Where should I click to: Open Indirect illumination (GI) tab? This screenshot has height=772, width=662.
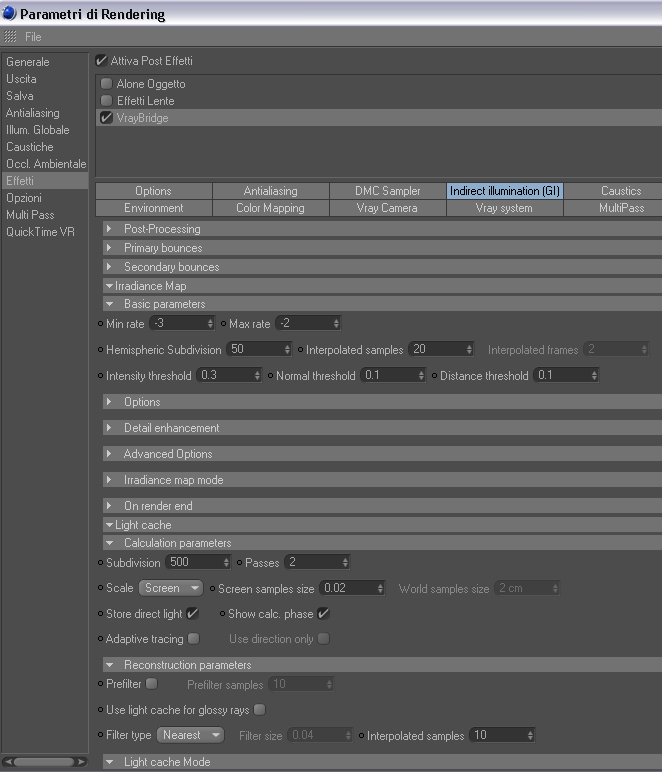click(x=504, y=191)
